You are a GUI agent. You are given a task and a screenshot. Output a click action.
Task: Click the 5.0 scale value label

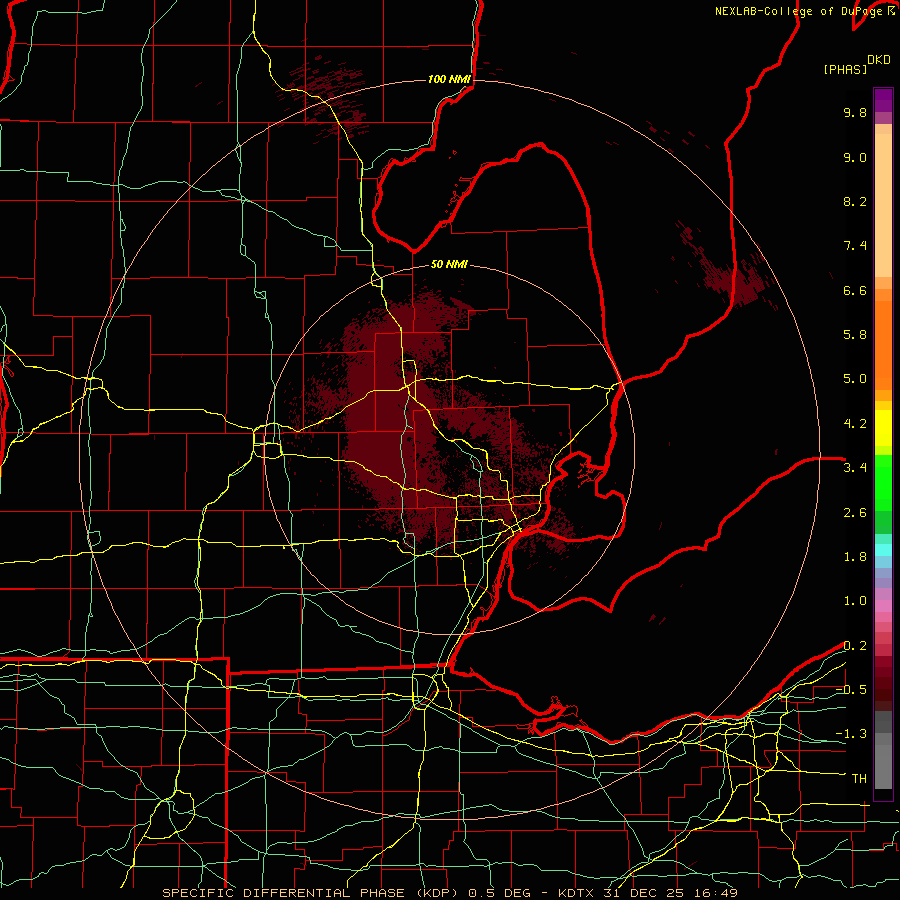(x=855, y=379)
